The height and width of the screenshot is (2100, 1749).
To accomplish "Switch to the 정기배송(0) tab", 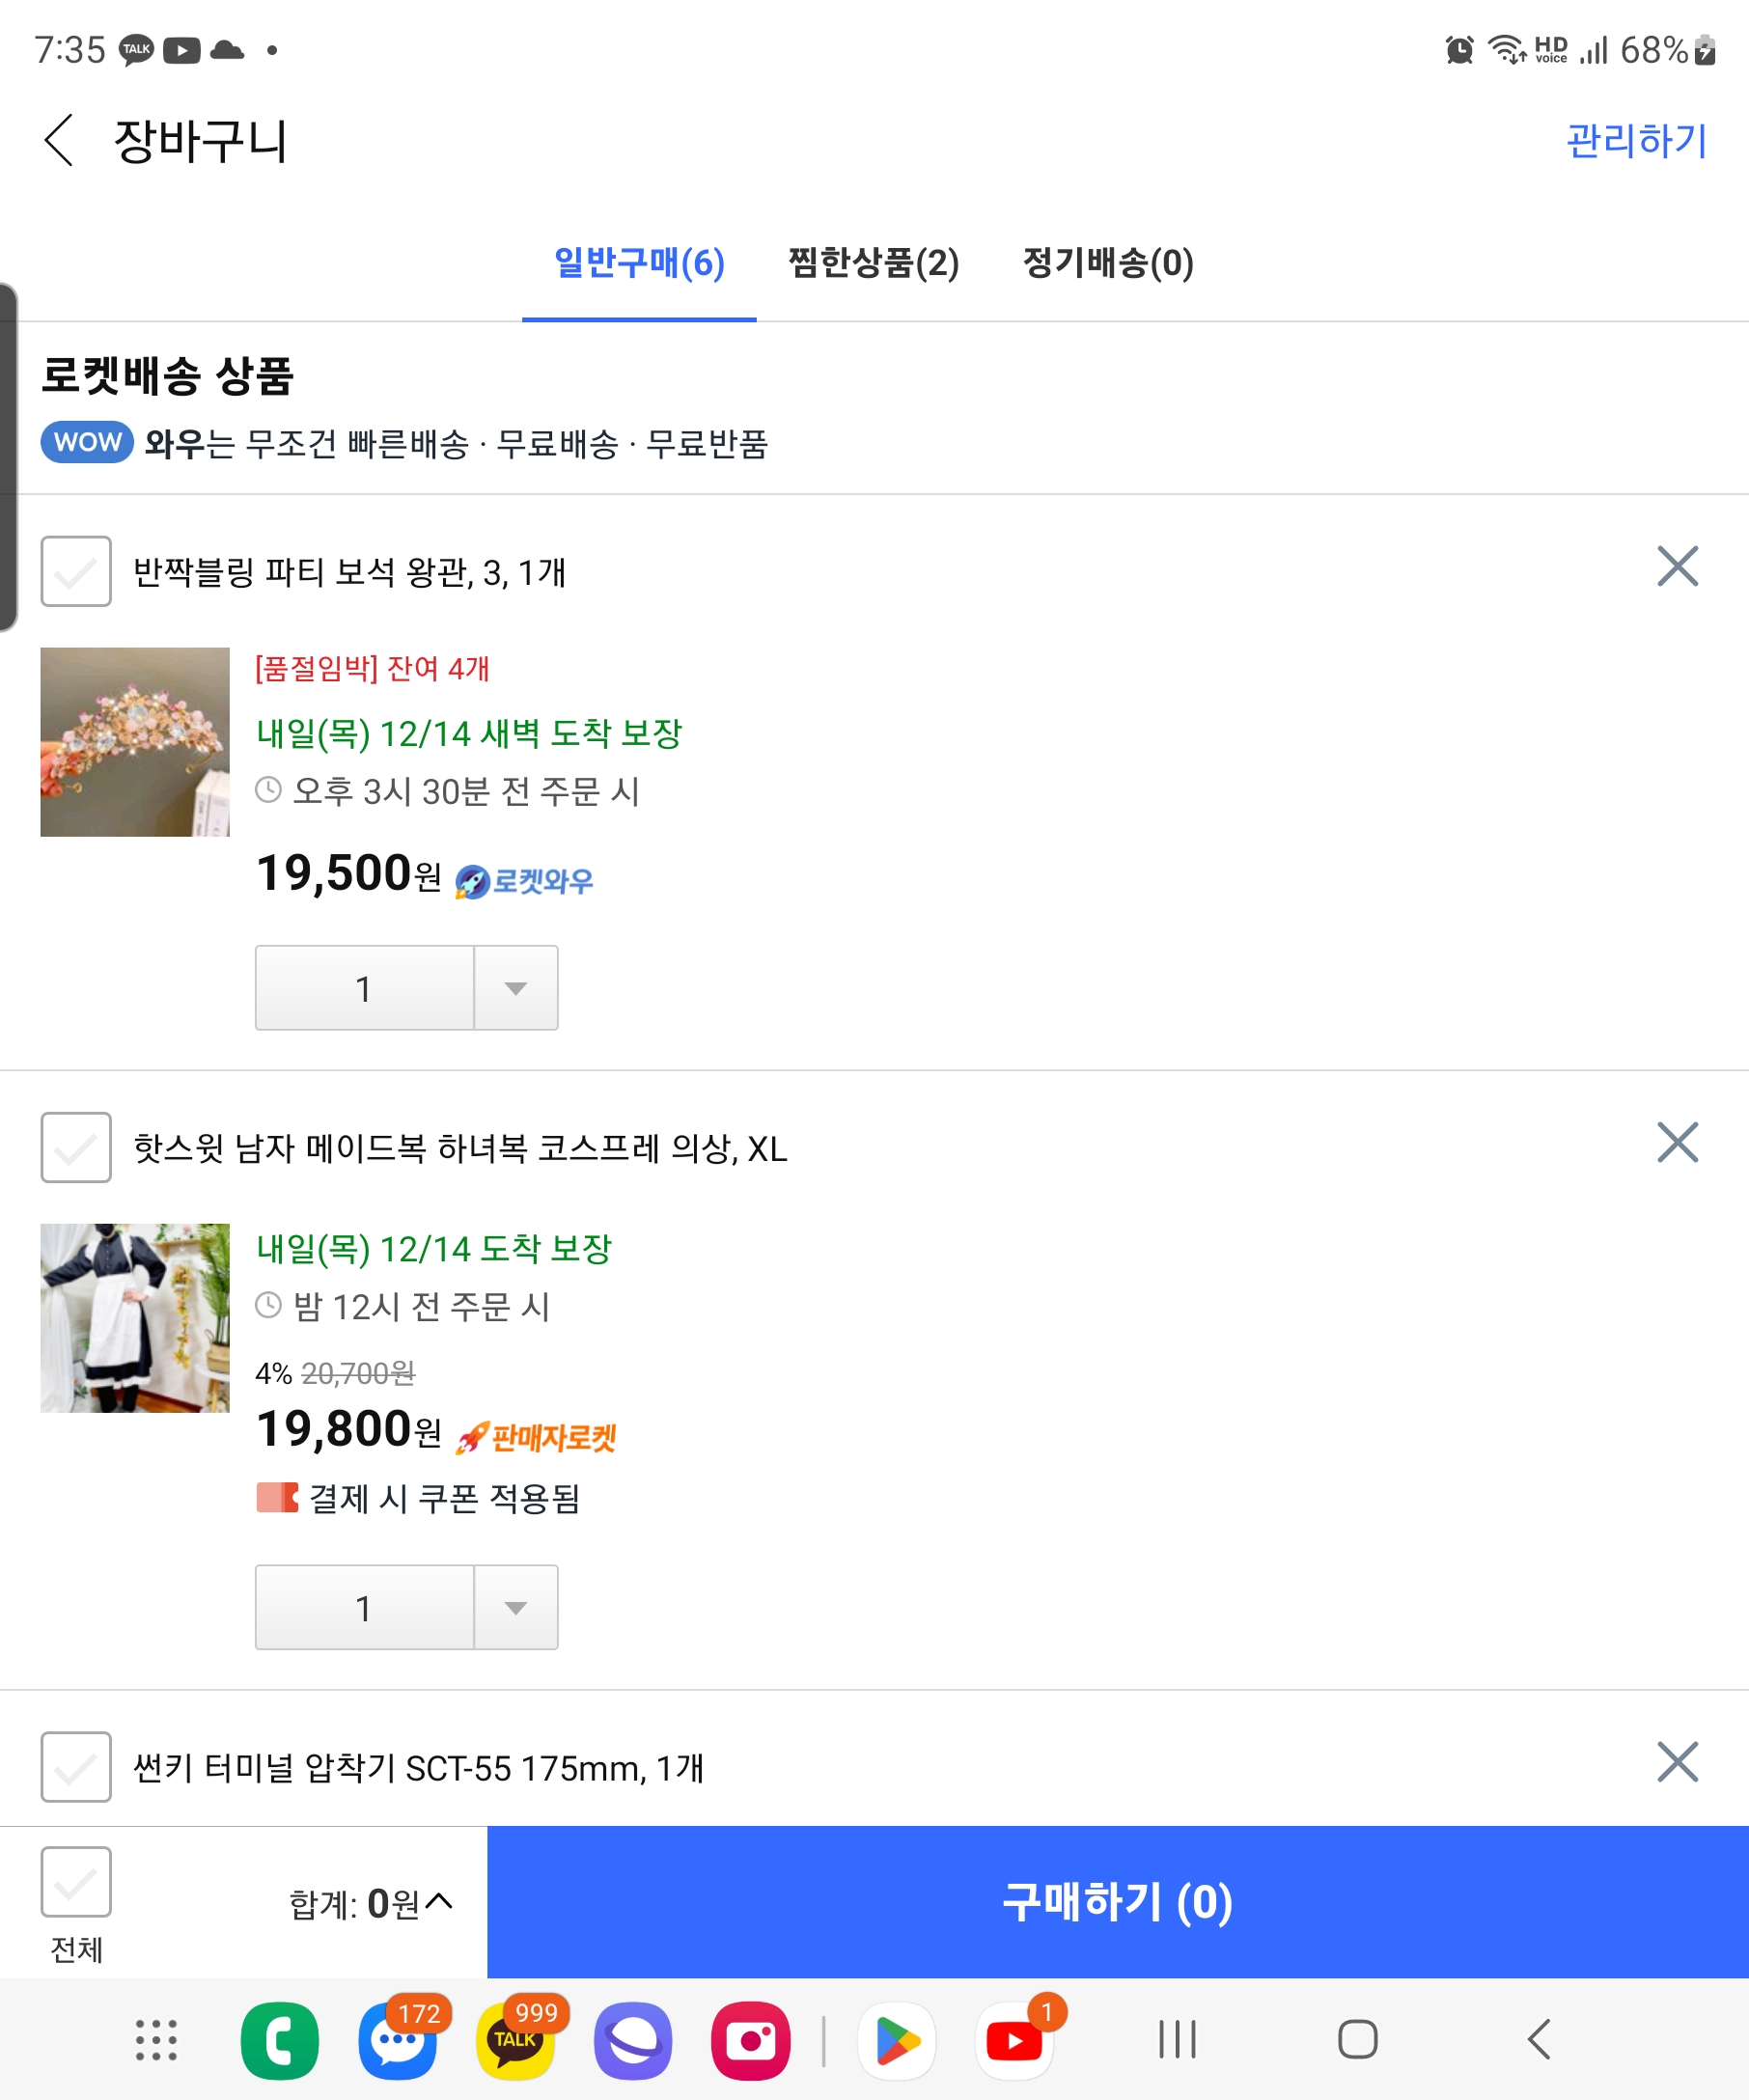I will pos(1108,263).
